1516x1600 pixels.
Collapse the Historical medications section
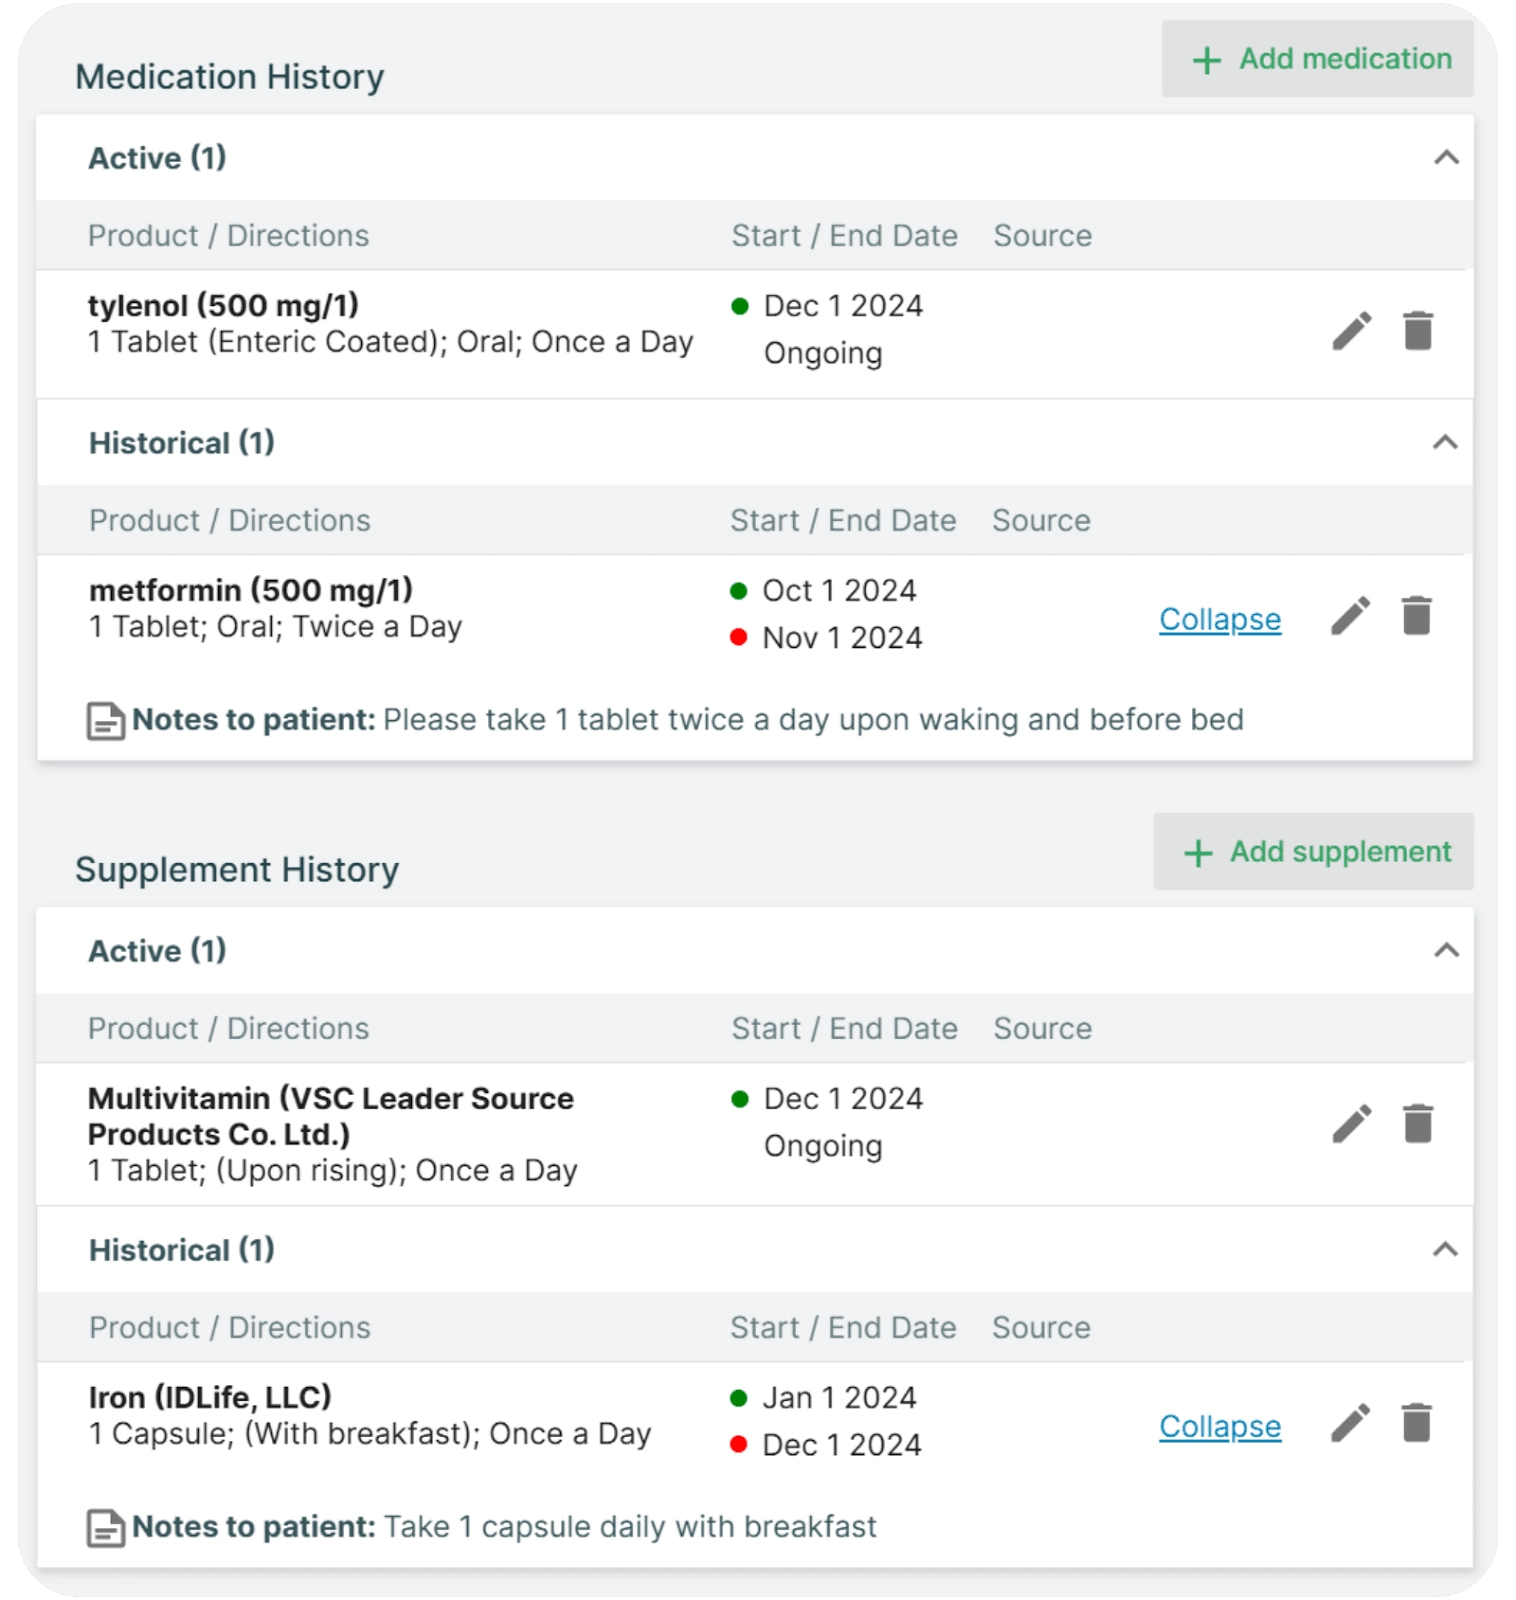1442,442
